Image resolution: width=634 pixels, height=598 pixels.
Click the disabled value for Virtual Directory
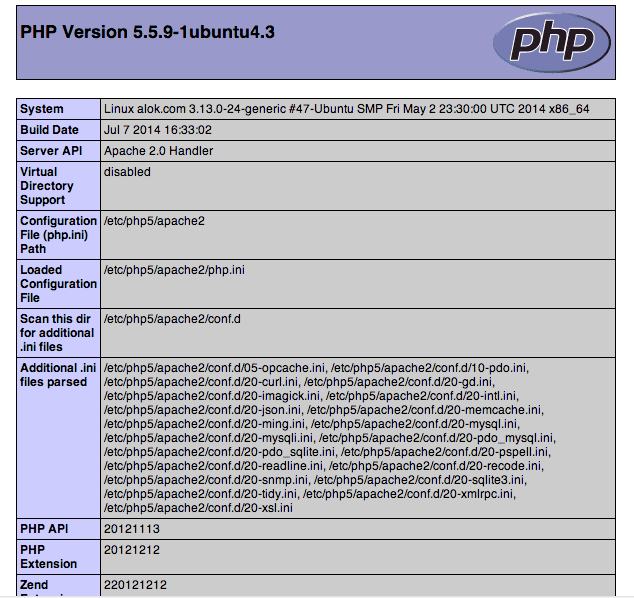(127, 172)
